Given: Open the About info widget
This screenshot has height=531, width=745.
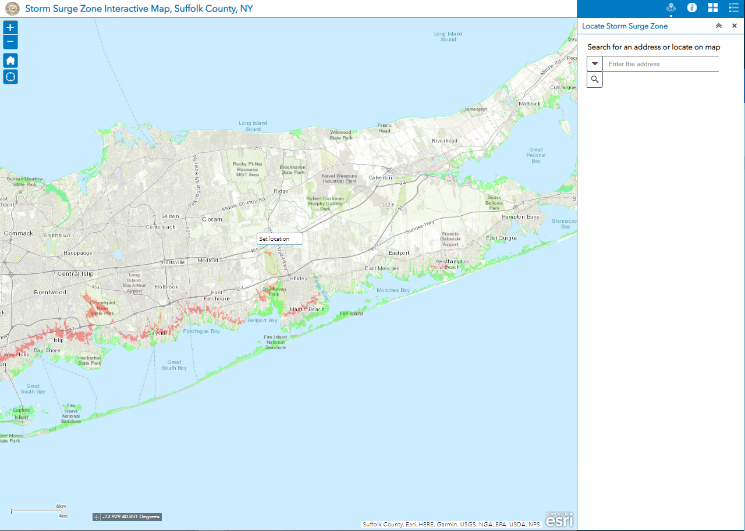Looking at the screenshot, I should pos(692,8).
